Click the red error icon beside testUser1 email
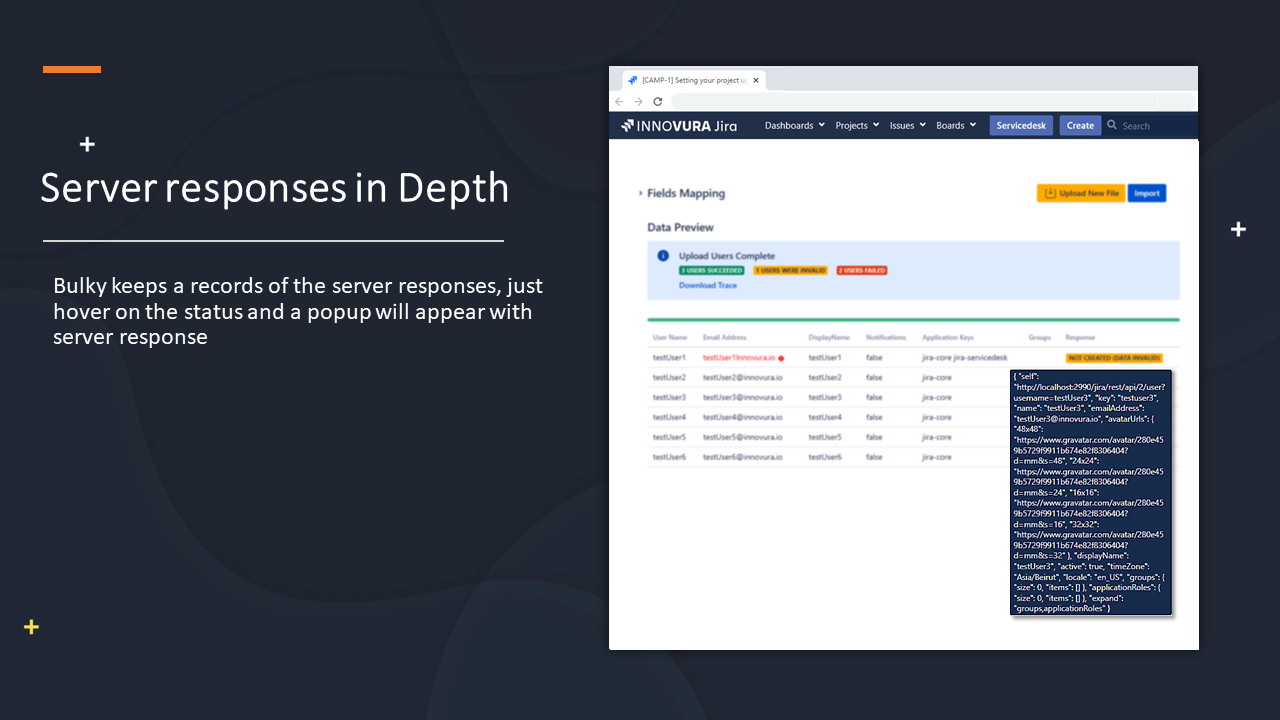The height and width of the screenshot is (720, 1280). (x=782, y=358)
